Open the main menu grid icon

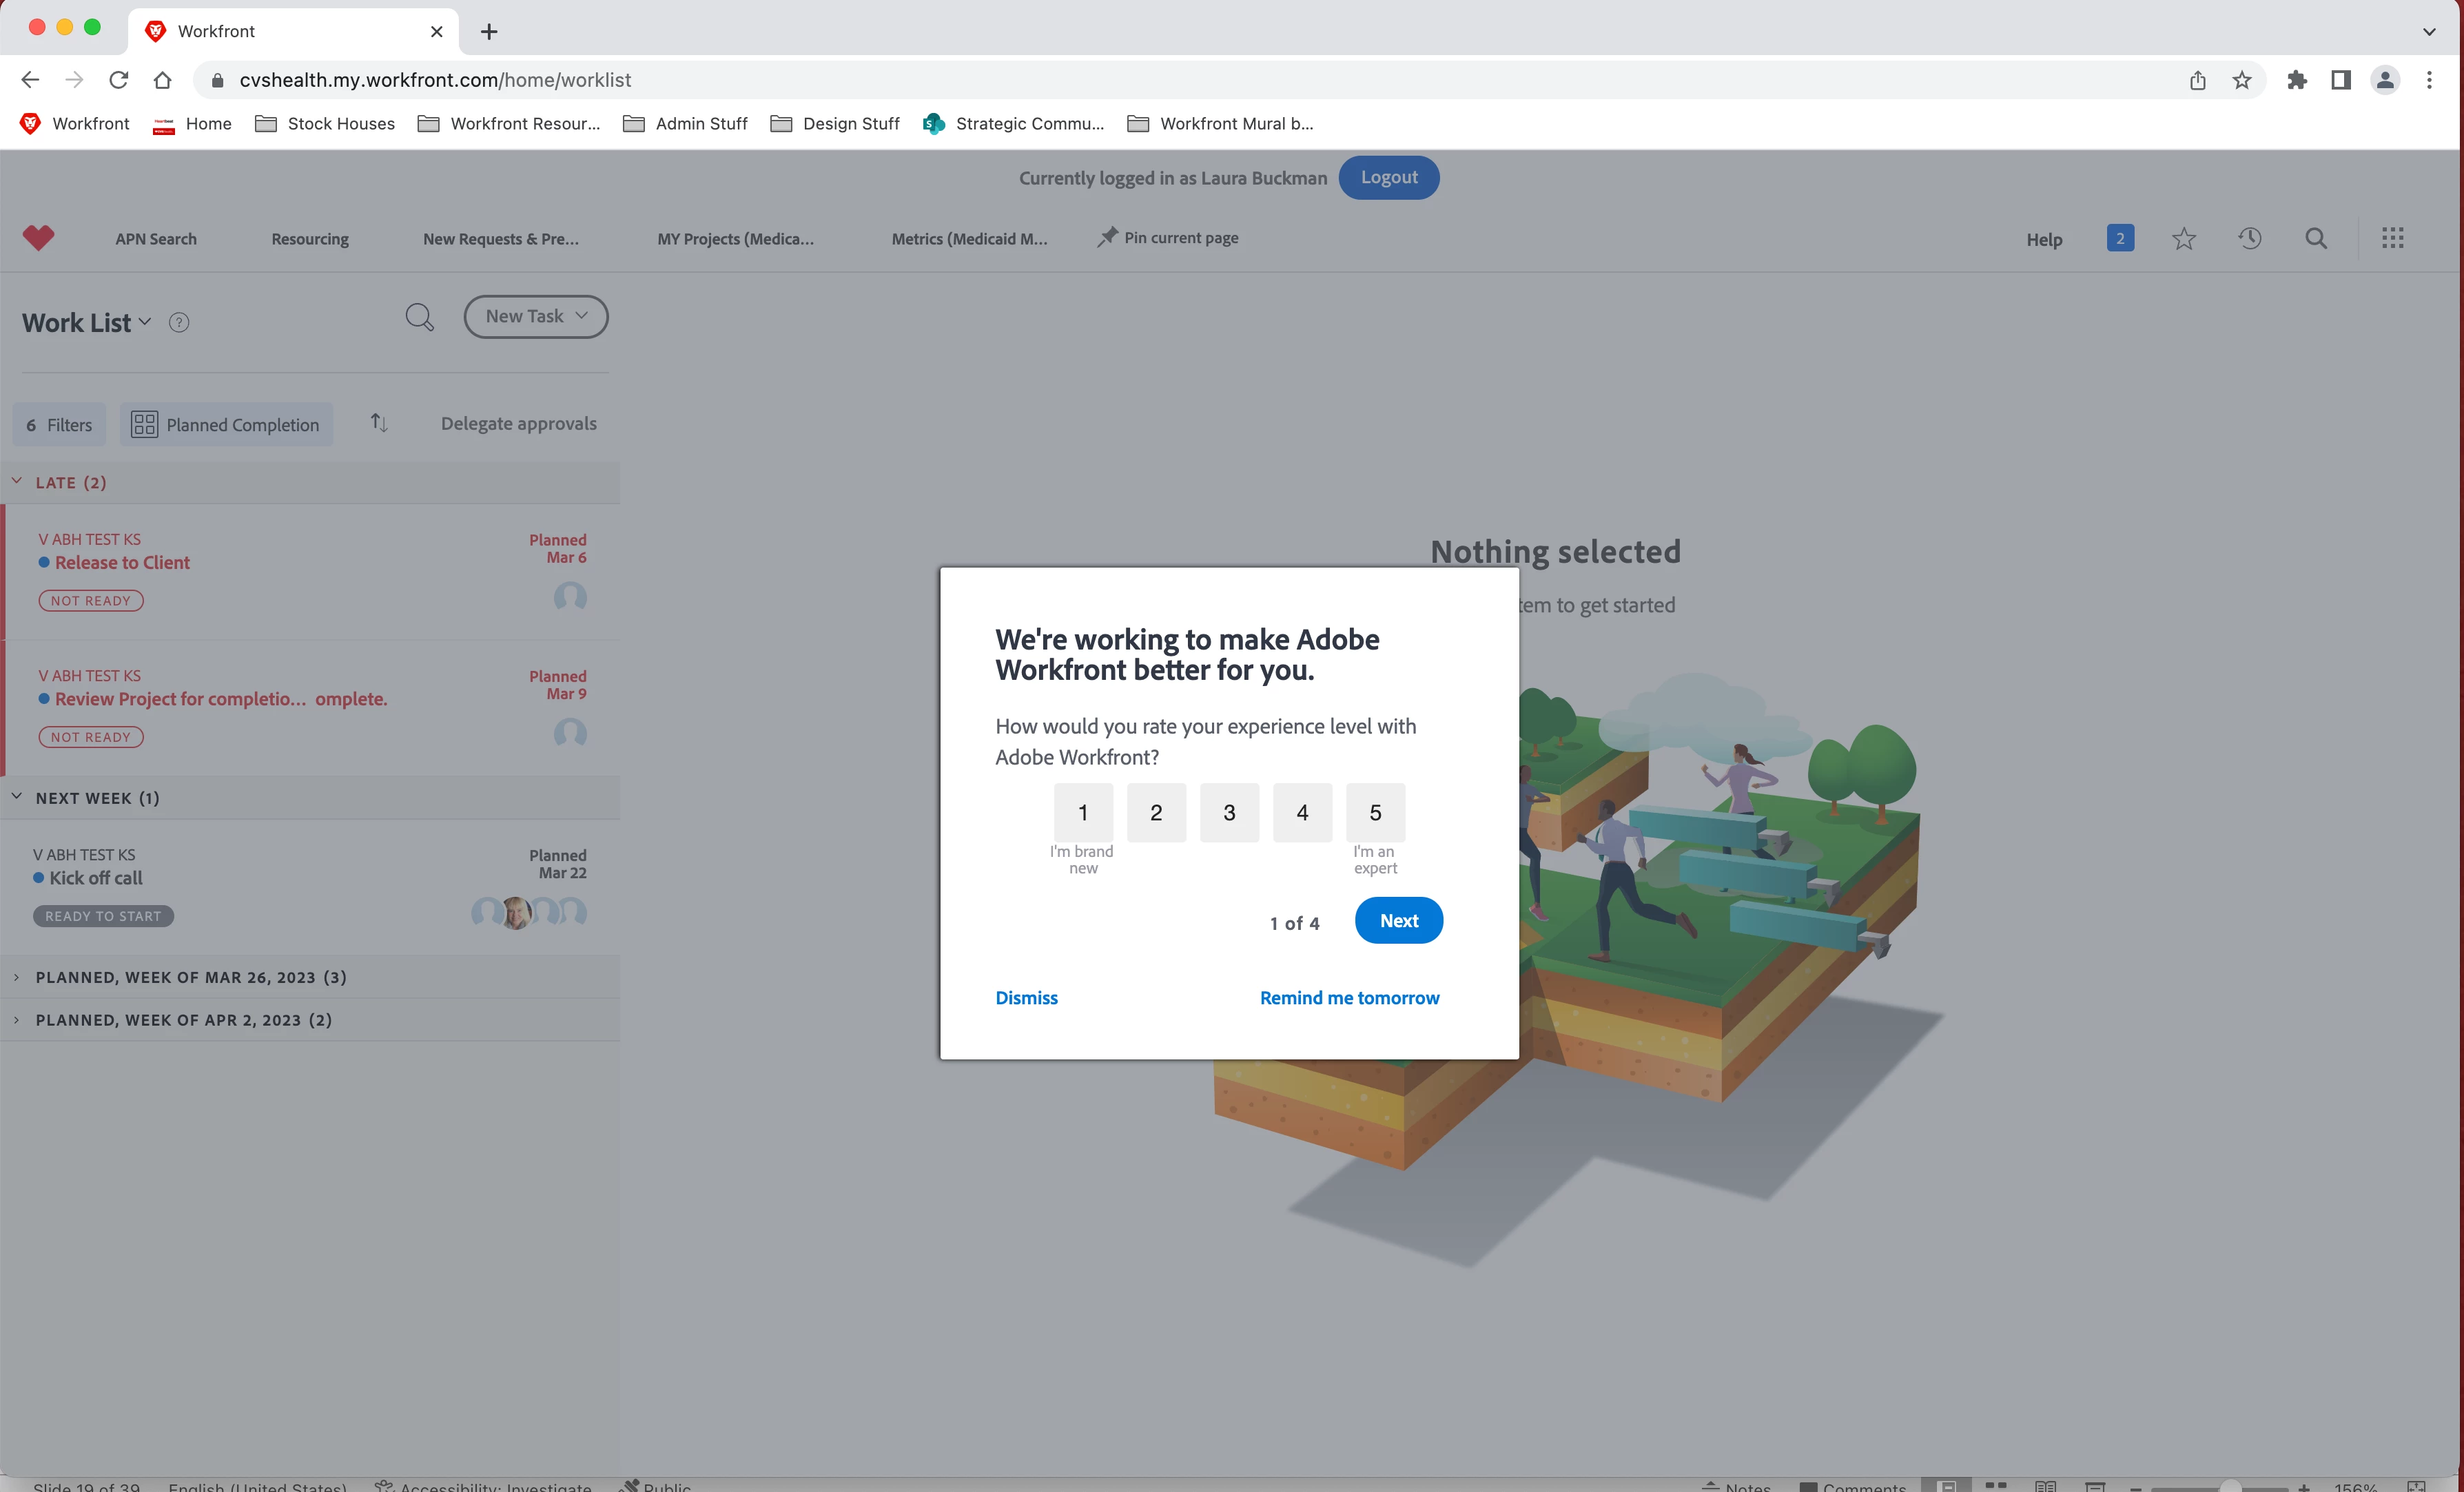[2392, 239]
